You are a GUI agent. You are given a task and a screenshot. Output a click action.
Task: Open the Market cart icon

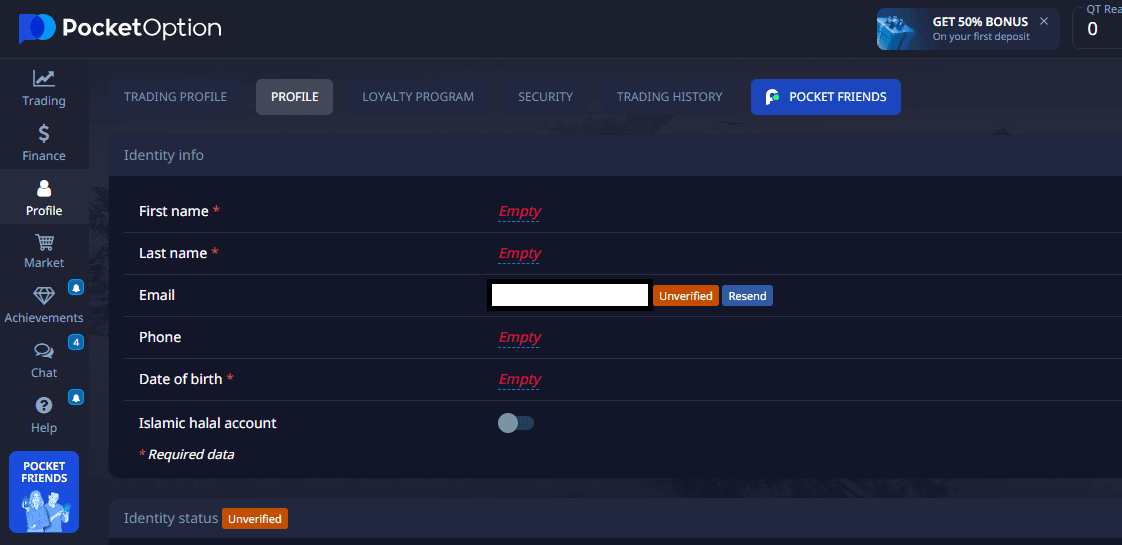[44, 242]
